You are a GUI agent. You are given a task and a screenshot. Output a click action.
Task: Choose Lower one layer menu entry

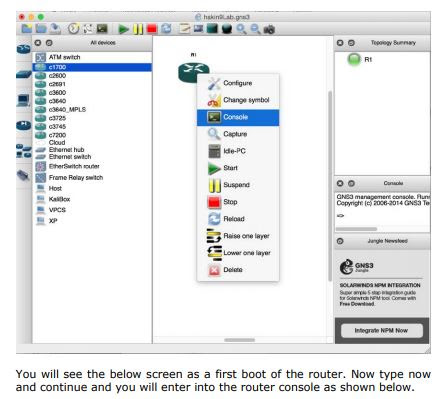click(238, 253)
